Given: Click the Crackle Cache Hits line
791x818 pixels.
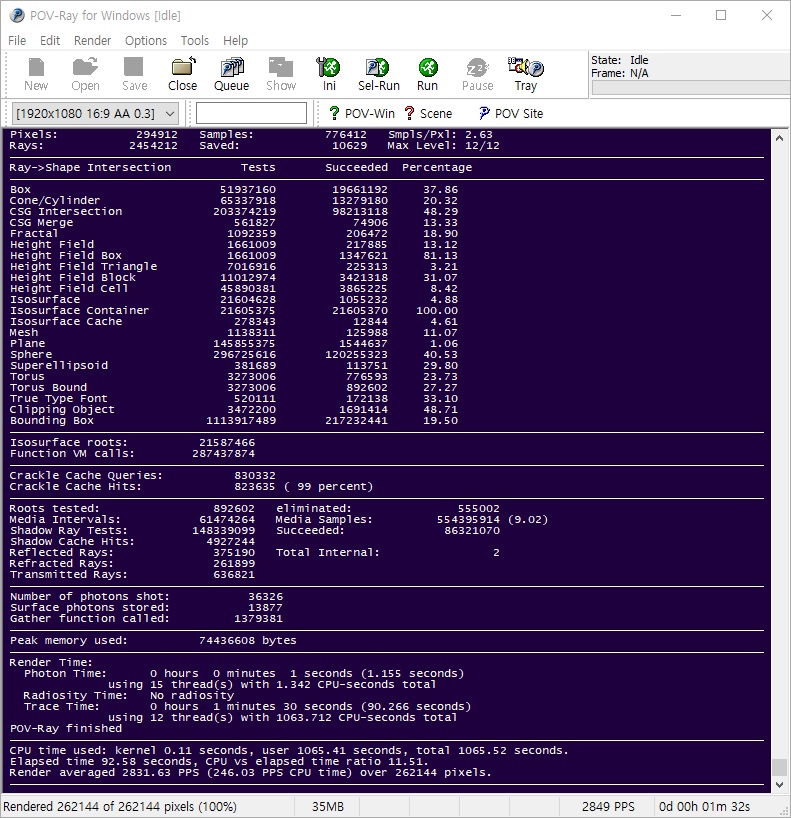Looking at the screenshot, I should (191, 486).
